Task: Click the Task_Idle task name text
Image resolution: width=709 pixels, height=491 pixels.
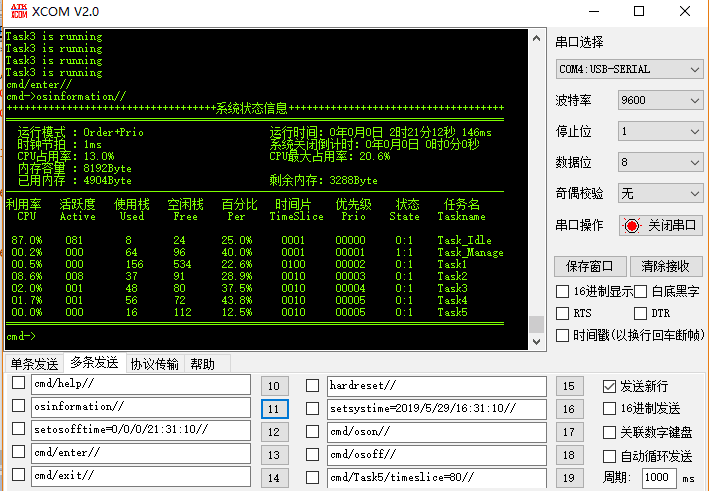Action: tap(464, 240)
